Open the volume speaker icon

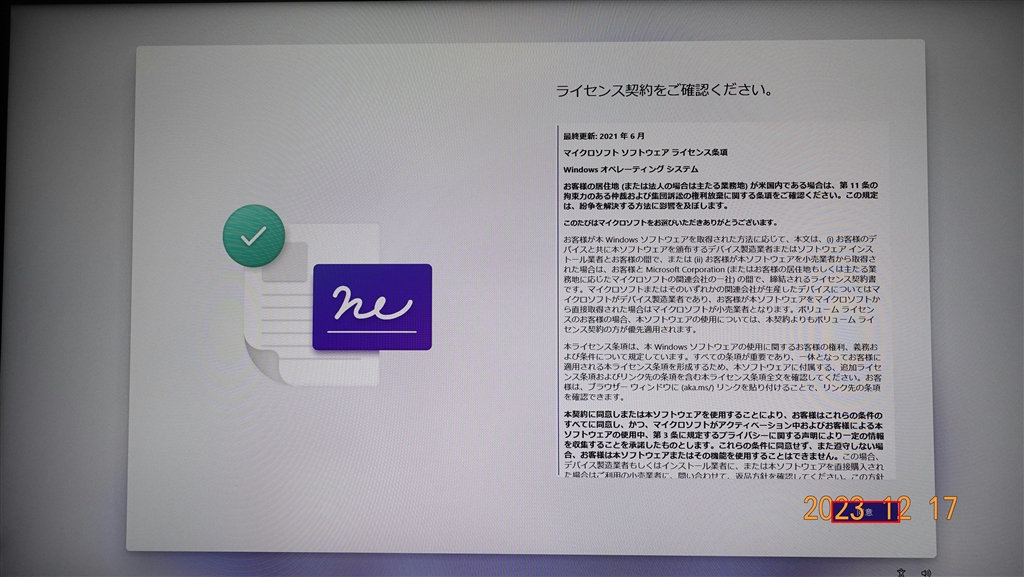click(x=926, y=572)
